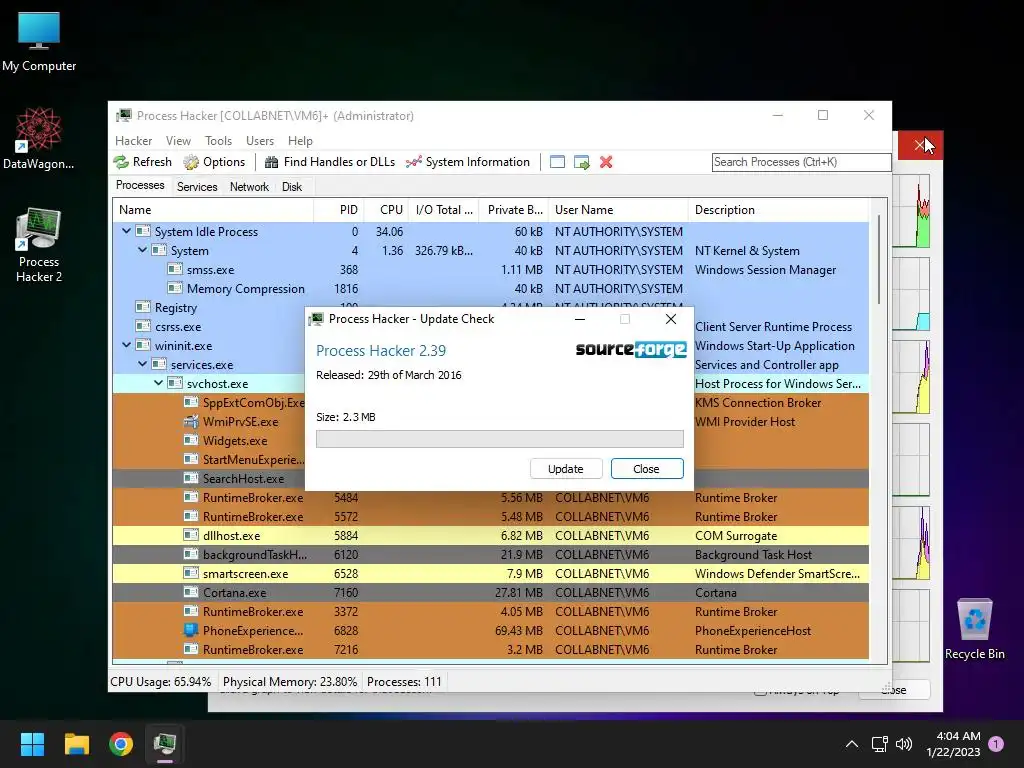Select the smartscreen.exe row
The height and width of the screenshot is (768, 1024).
tap(490, 573)
